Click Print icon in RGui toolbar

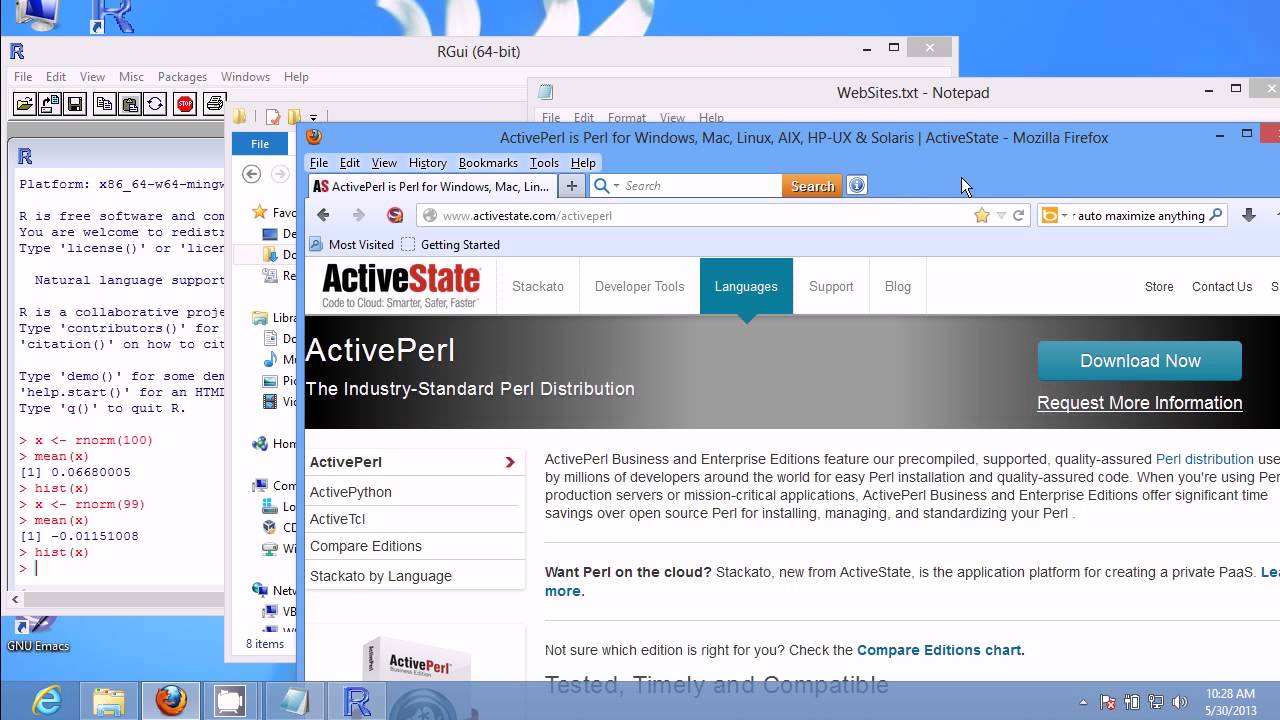click(214, 103)
